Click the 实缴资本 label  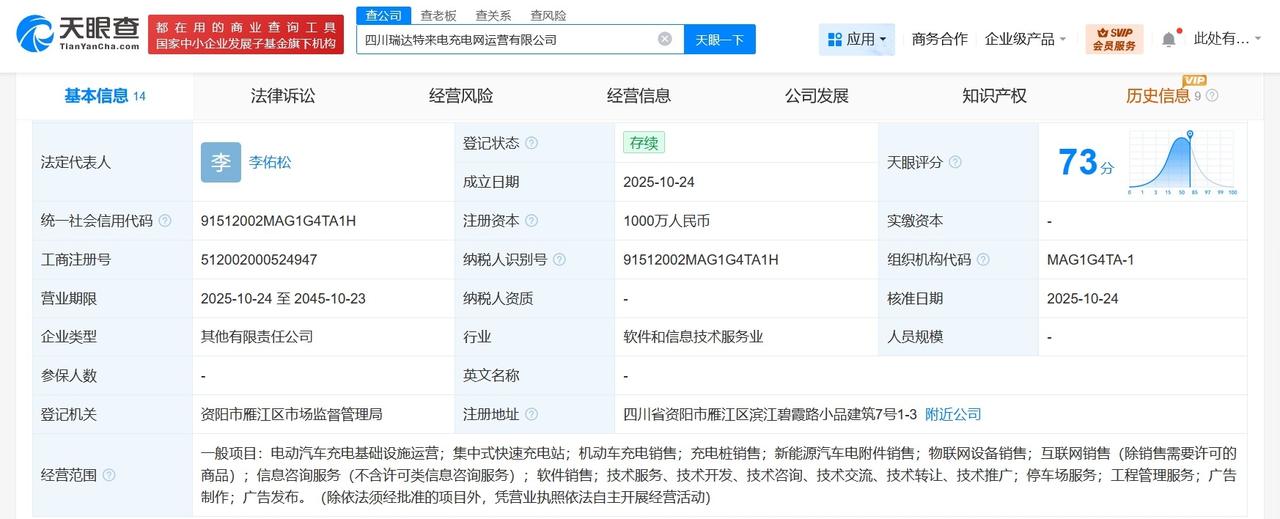[x=915, y=221]
